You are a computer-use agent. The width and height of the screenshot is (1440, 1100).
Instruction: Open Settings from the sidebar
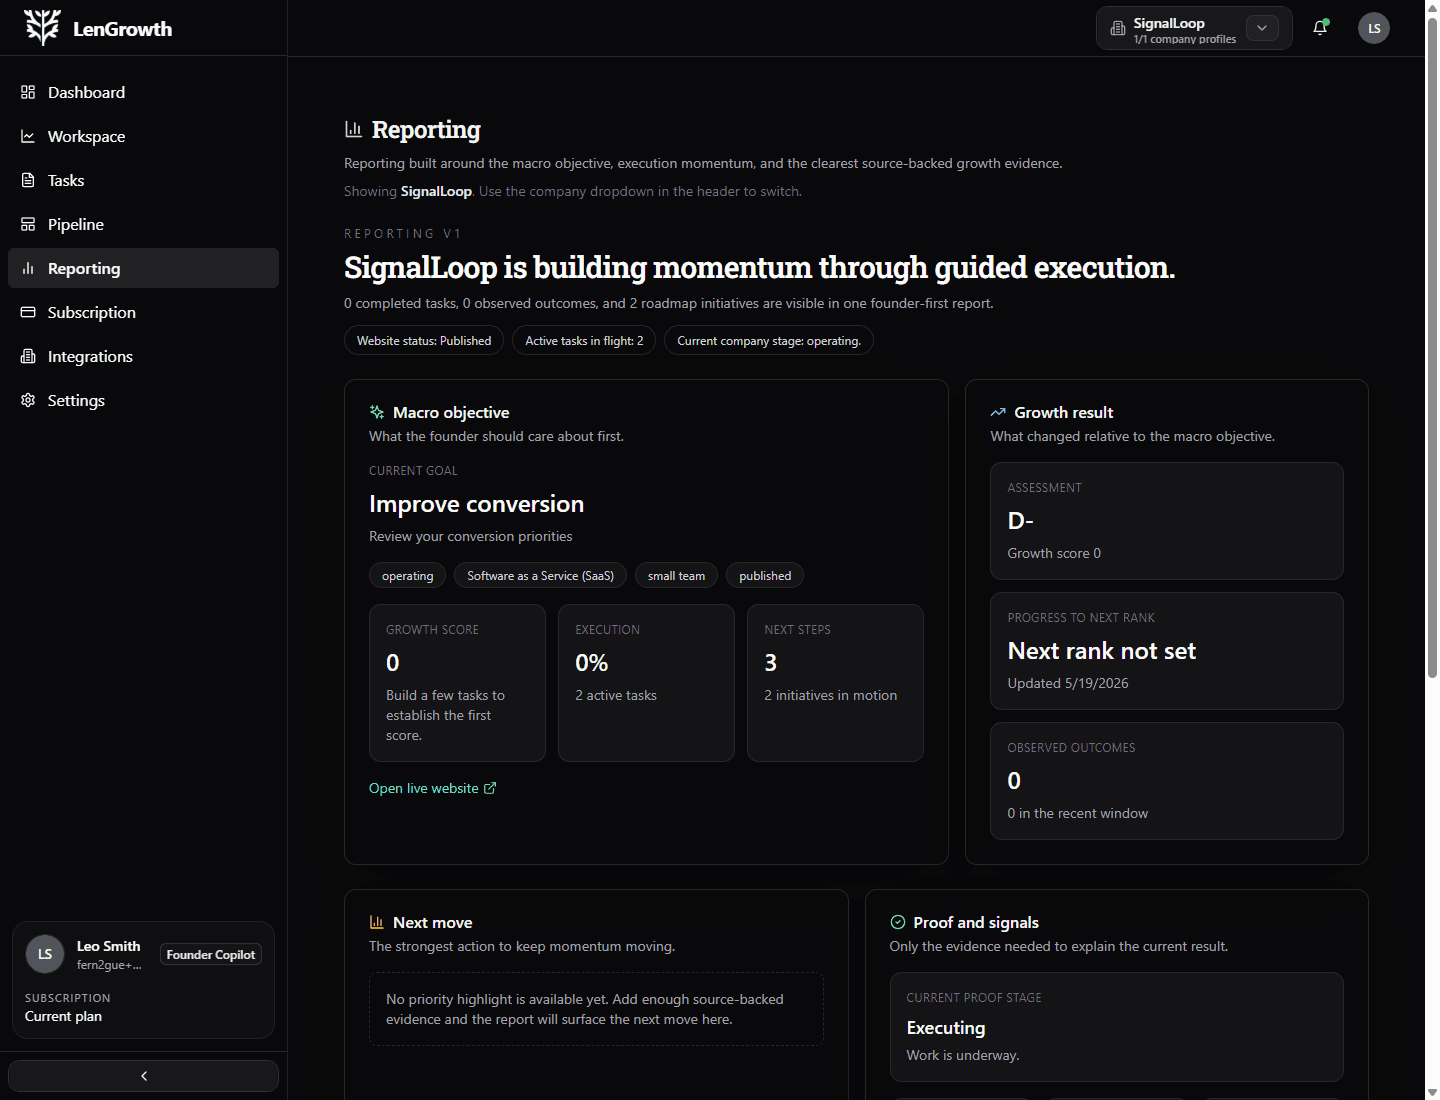tap(143, 400)
